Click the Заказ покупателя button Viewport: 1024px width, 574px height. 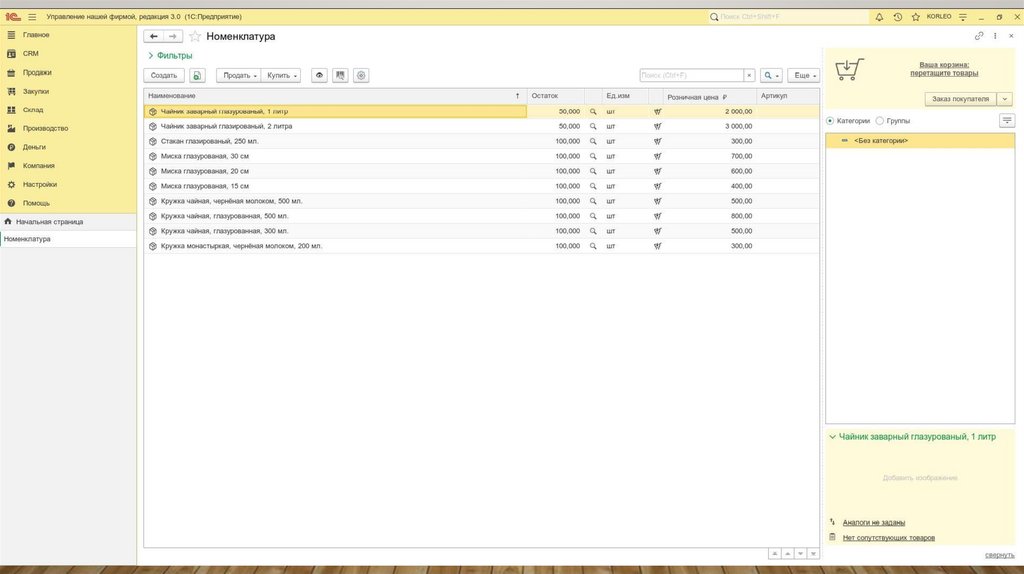point(960,99)
